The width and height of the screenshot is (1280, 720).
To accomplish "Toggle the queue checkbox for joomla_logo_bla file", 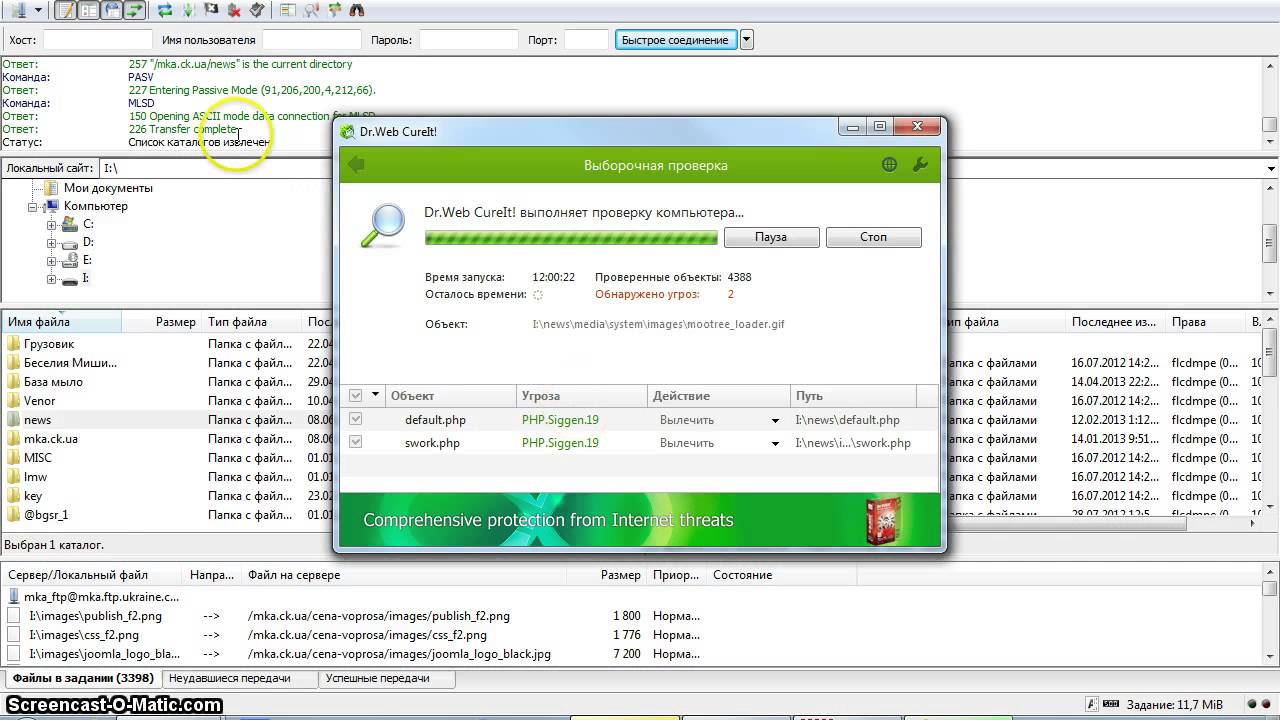I will [13, 654].
